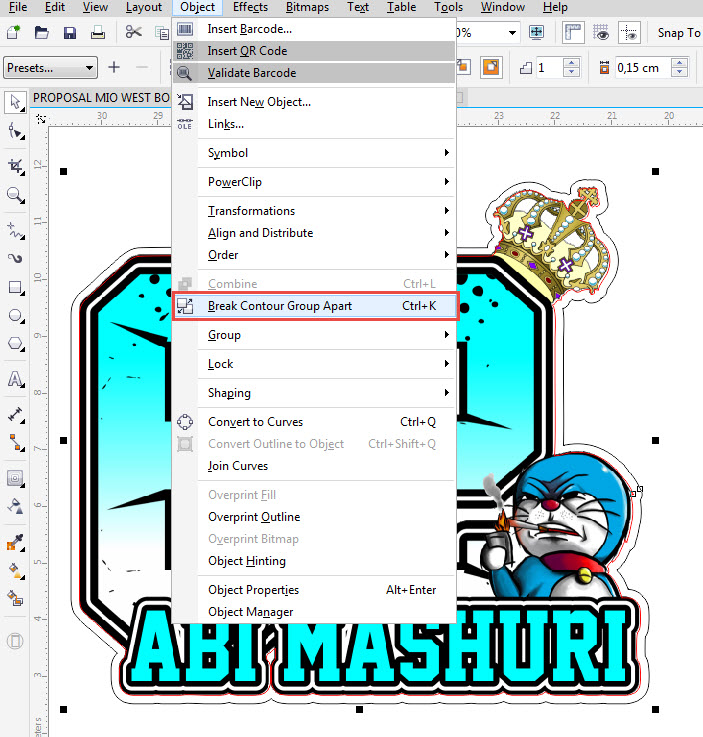The image size is (703, 737).
Task: Select the Connector tool
Action: coord(15,443)
